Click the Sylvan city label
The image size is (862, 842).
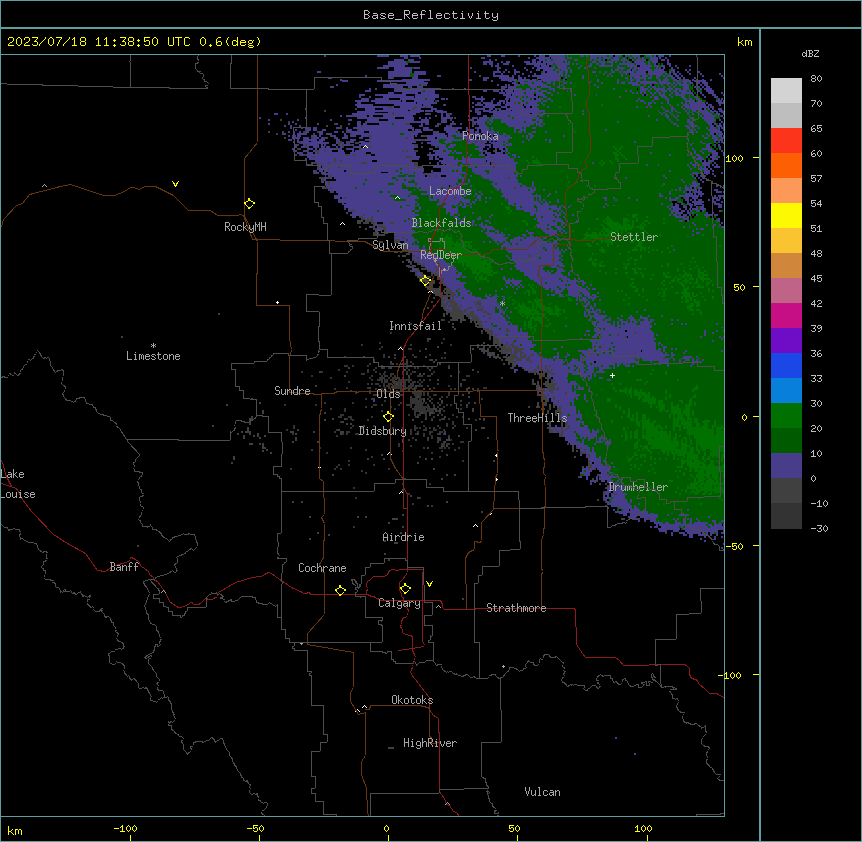390,245
